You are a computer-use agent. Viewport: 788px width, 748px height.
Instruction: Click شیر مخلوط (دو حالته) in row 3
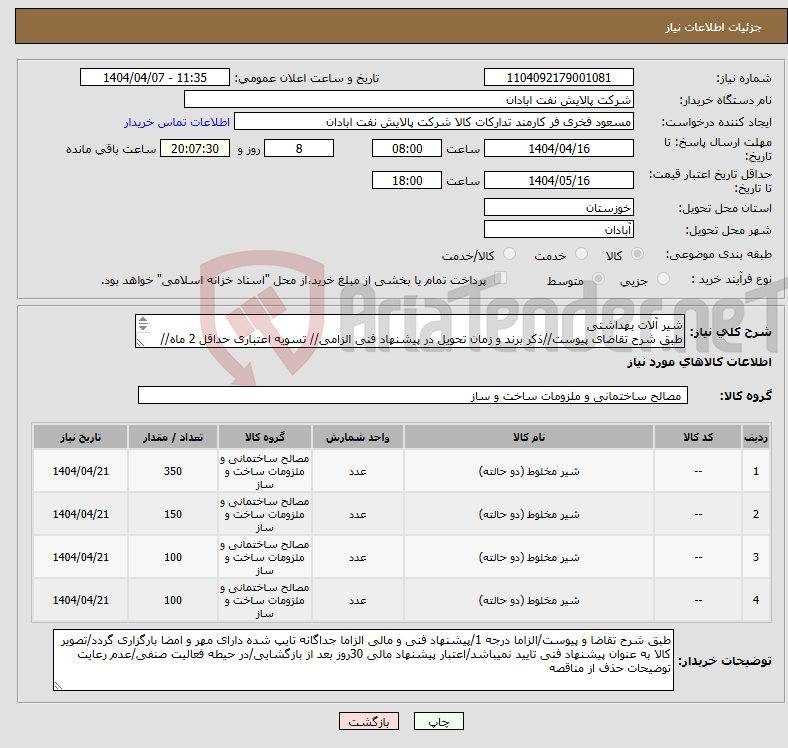pos(529,557)
